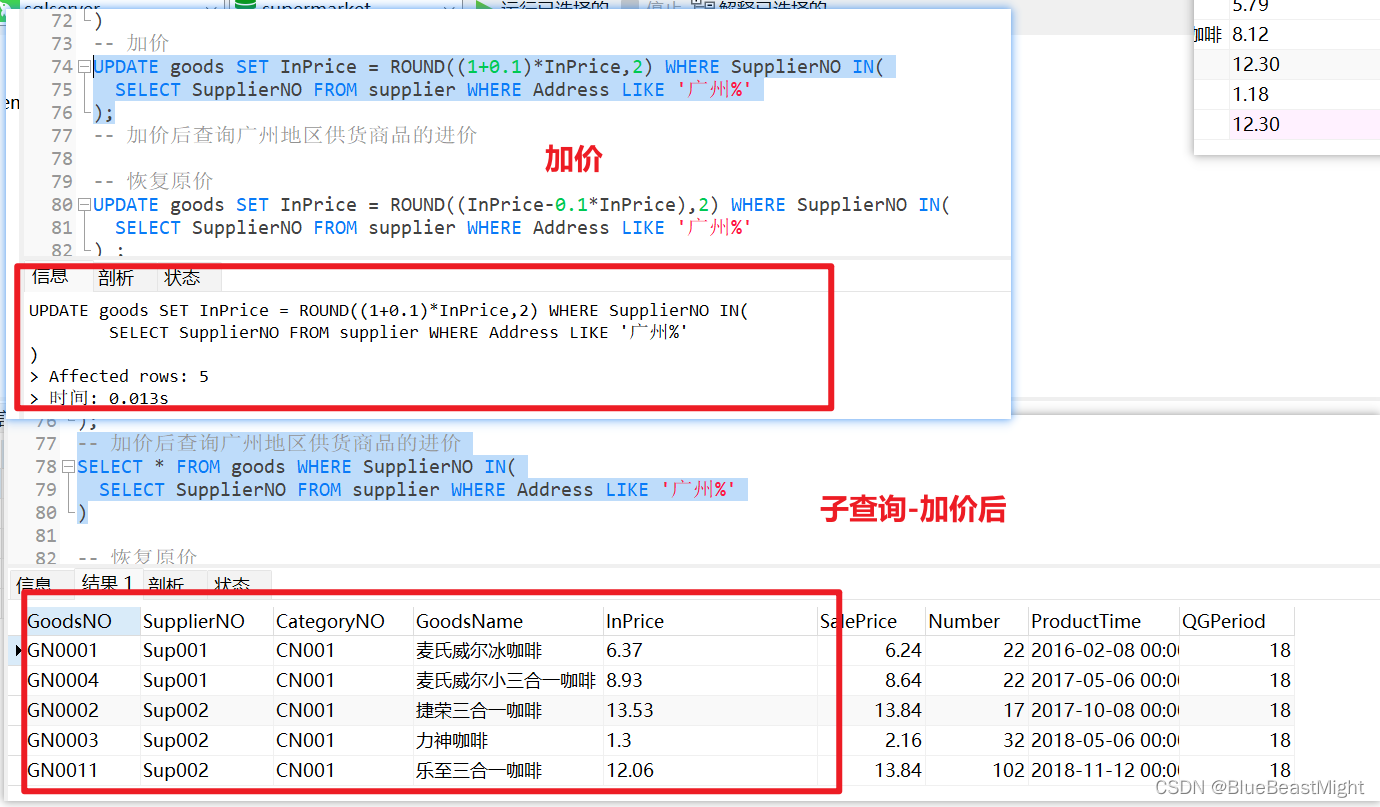
Task: Select the Number column header
Action: click(977, 621)
